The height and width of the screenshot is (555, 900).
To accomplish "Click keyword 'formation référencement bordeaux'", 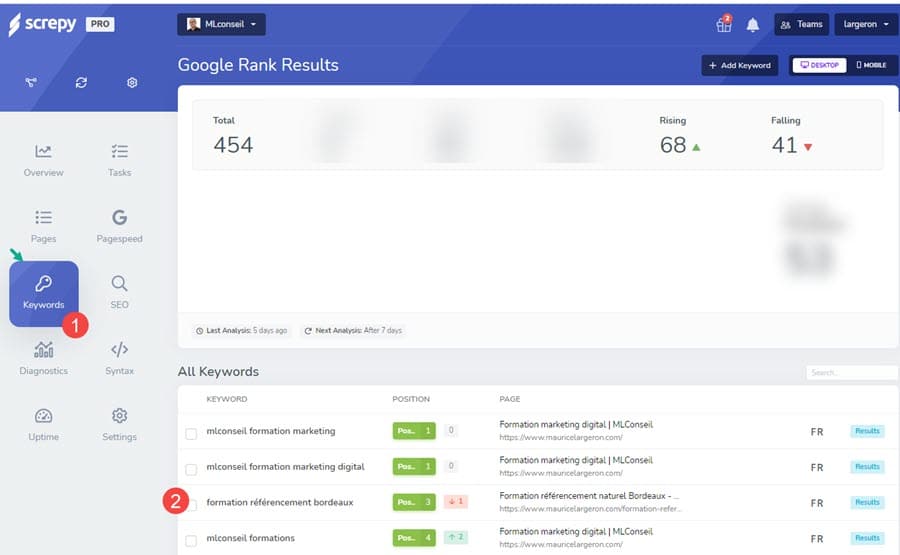I will point(280,502).
